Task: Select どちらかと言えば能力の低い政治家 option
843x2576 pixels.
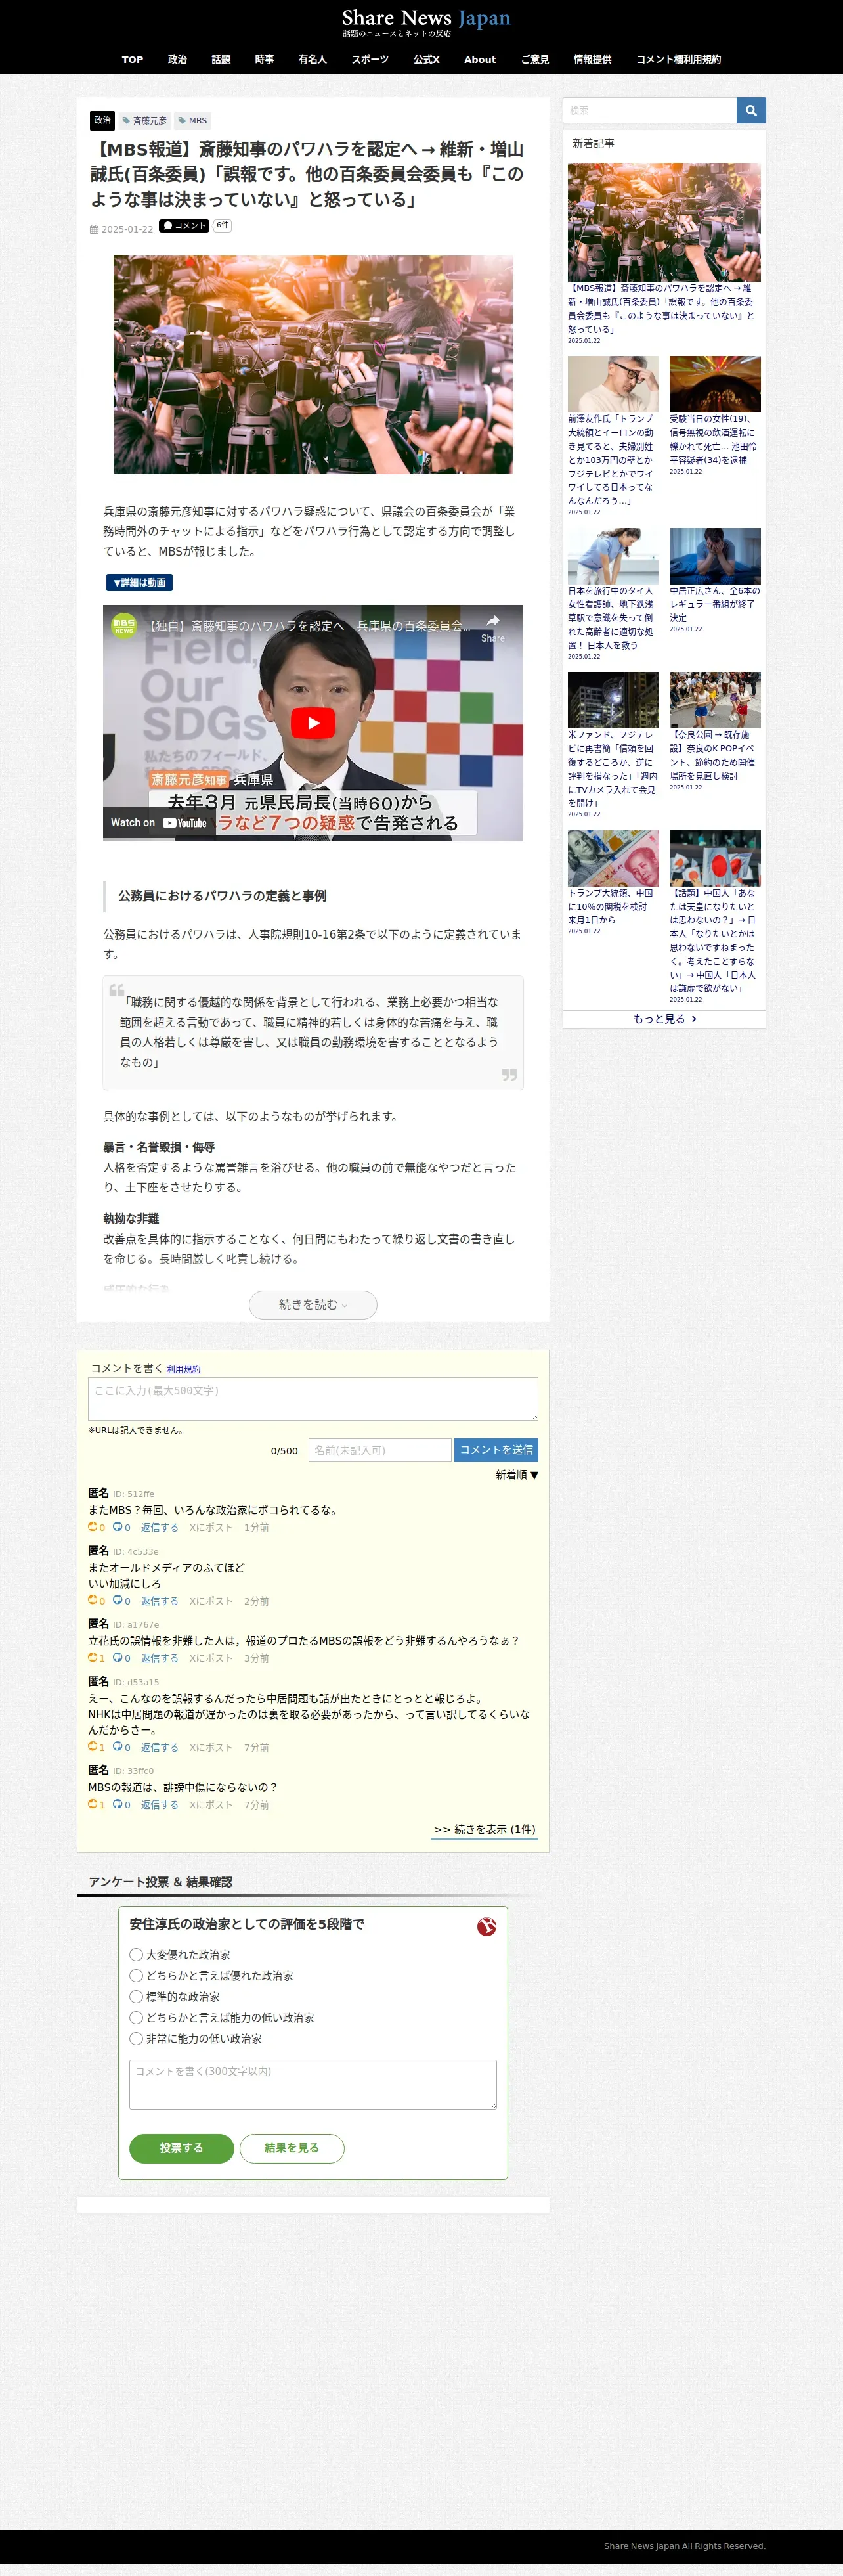Action: pos(136,2017)
